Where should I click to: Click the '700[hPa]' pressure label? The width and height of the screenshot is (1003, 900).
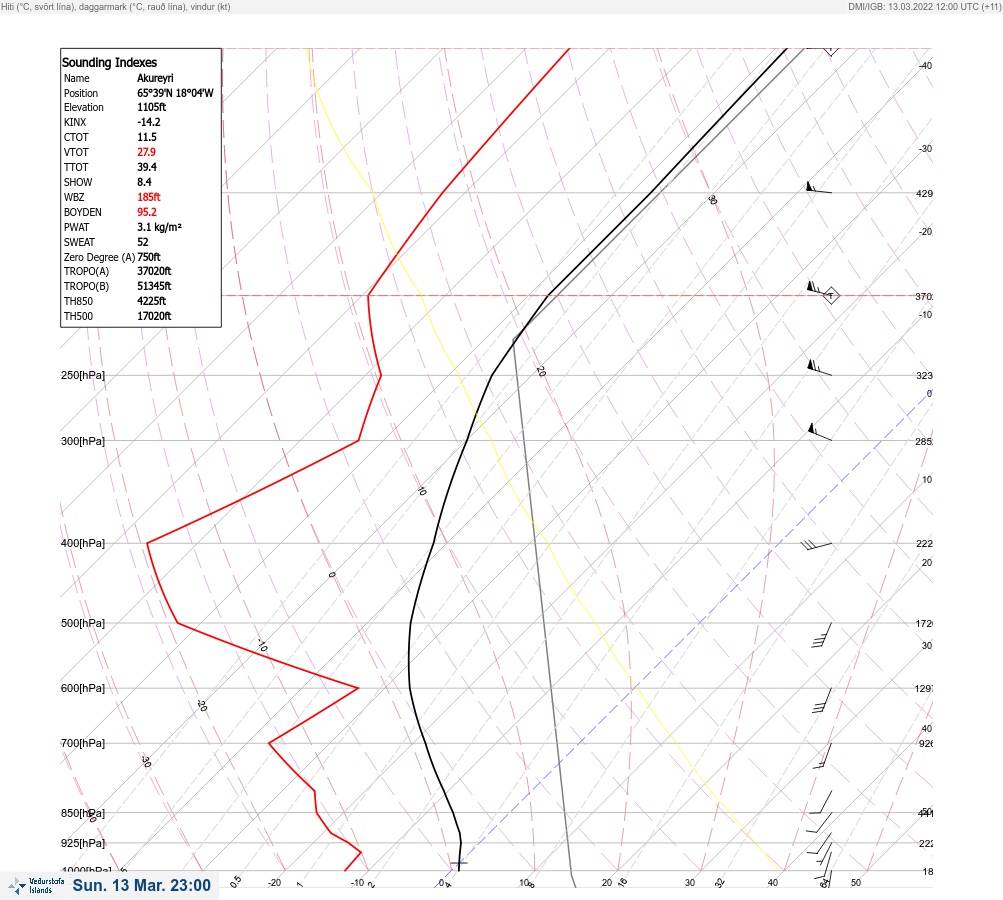click(83, 743)
